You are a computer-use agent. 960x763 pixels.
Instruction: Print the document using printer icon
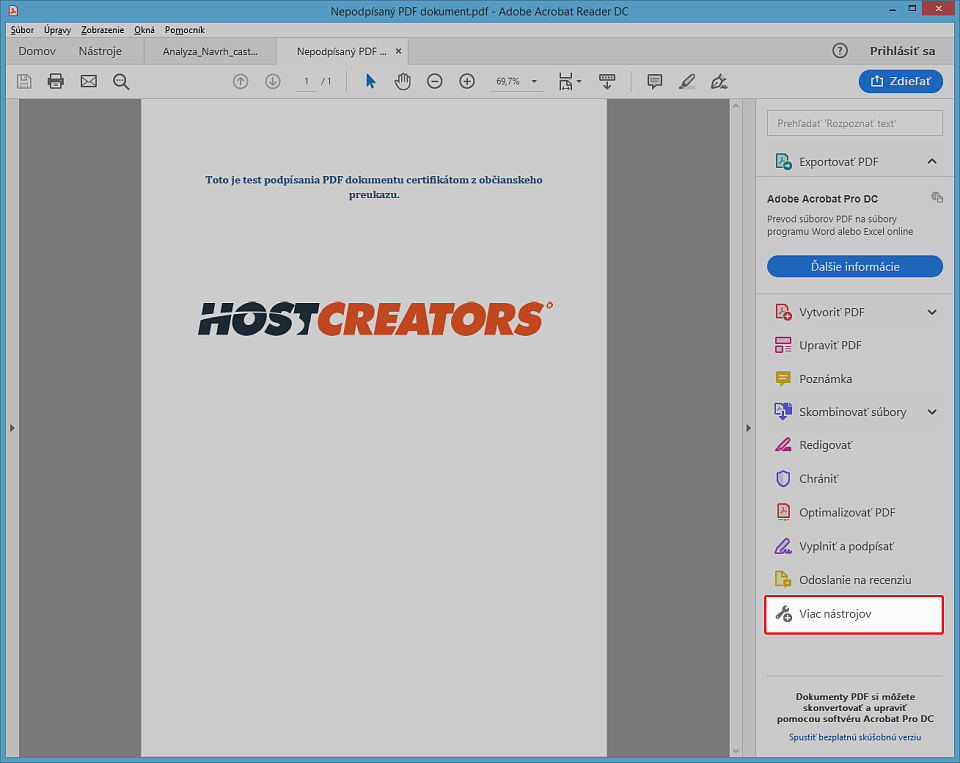click(56, 81)
